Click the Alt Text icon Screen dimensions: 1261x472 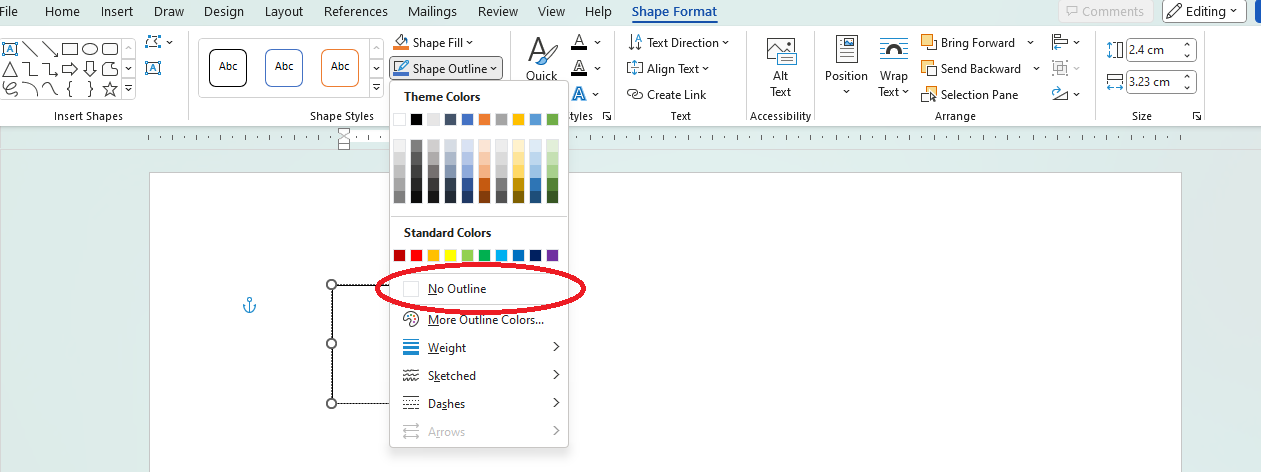coord(780,52)
